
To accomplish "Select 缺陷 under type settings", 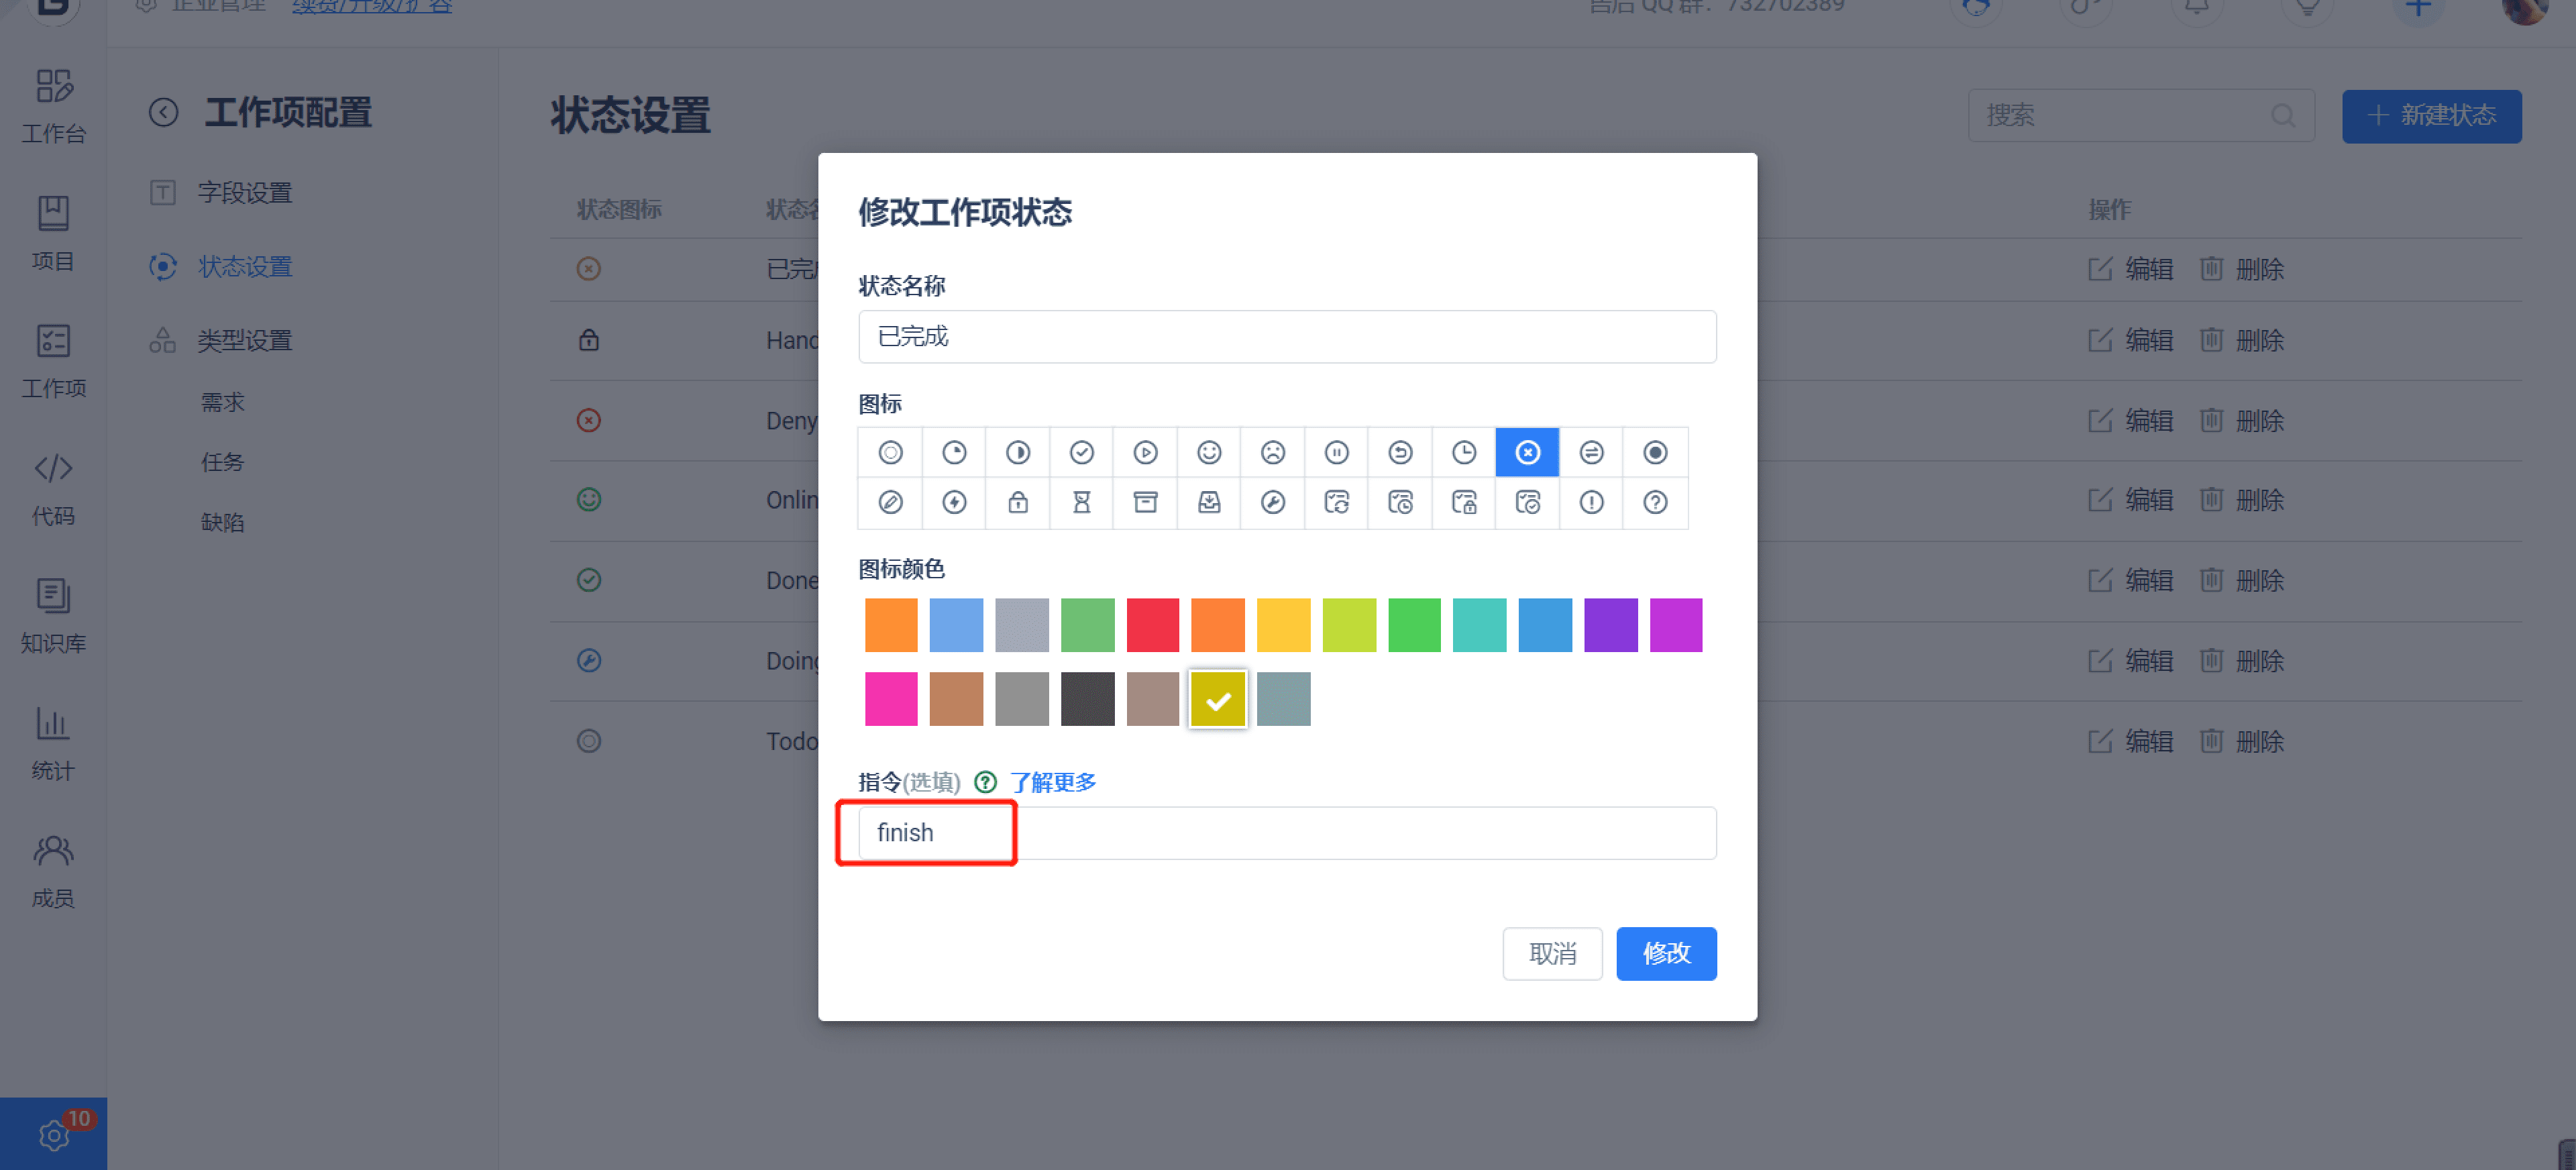I will pos(222,522).
